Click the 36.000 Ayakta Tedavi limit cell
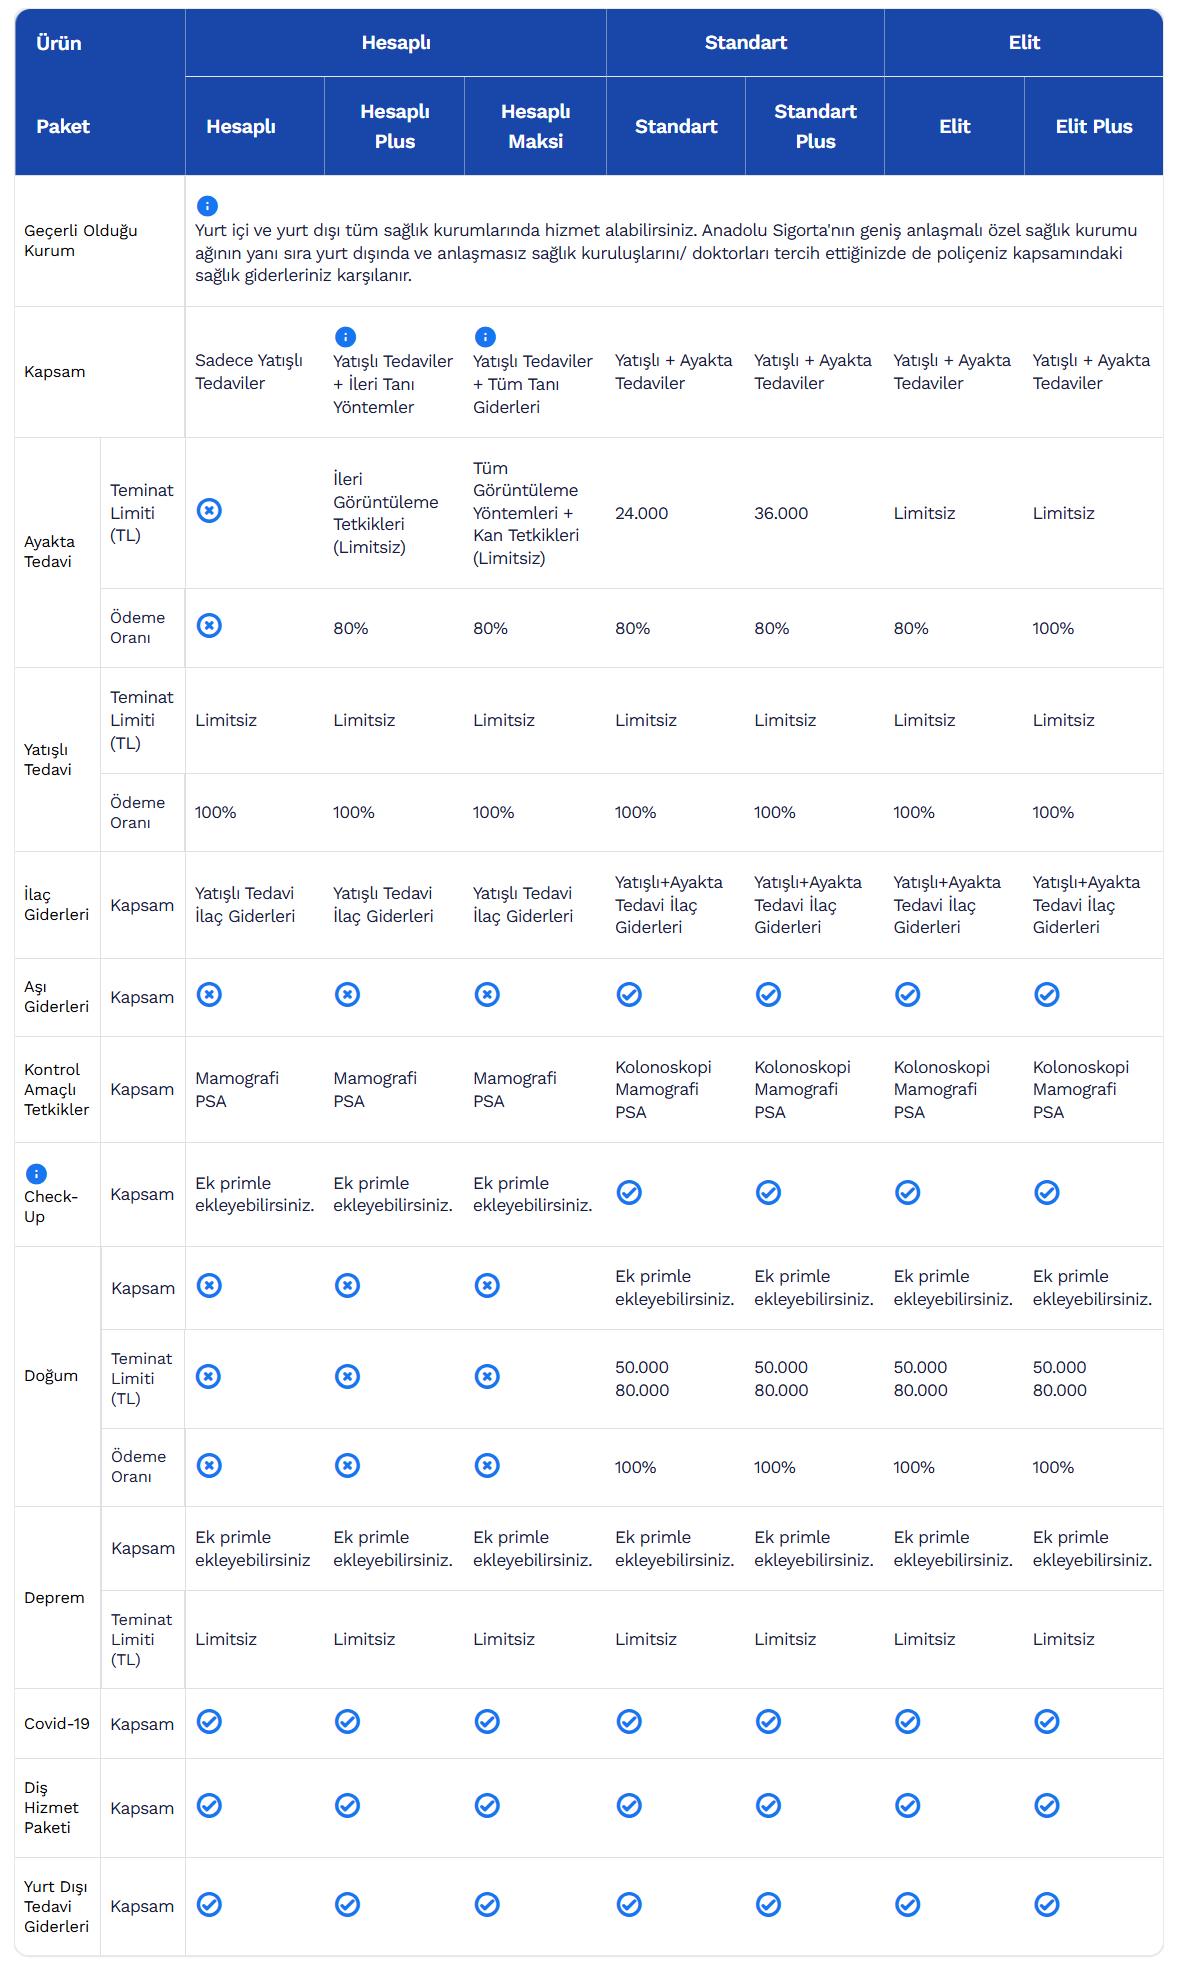1178x1982 pixels. (781, 513)
